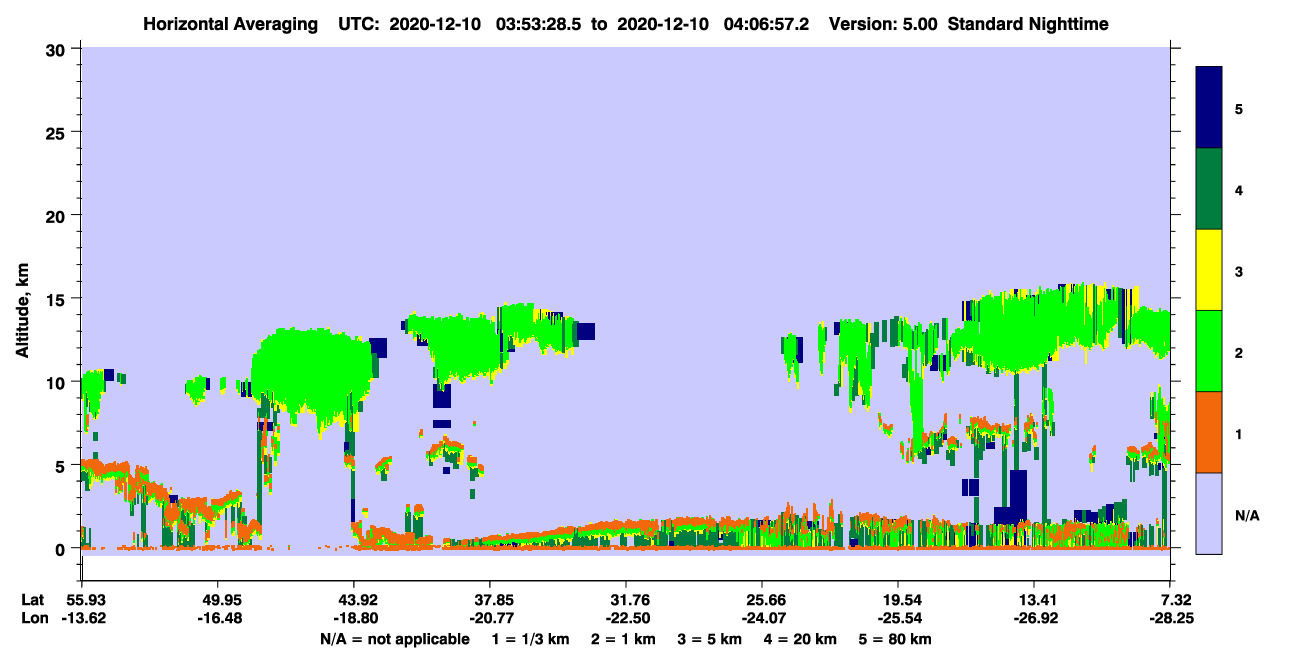Click the longitude value -22.50
Image resolution: width=1300 pixels, height=667 pixels.
tap(626, 619)
